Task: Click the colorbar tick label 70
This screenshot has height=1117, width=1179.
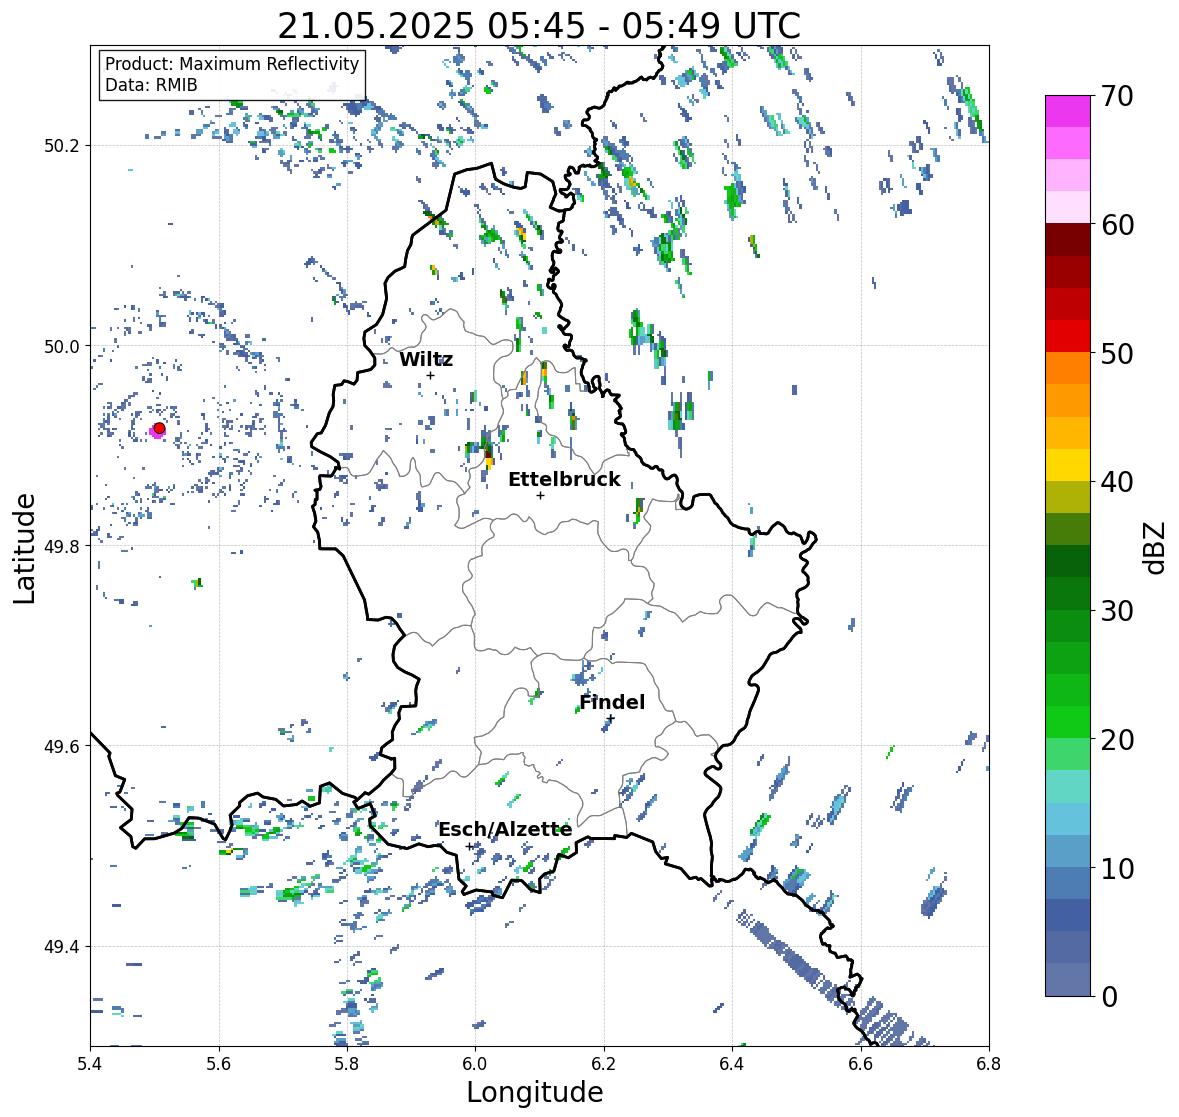Action: click(x=1117, y=96)
